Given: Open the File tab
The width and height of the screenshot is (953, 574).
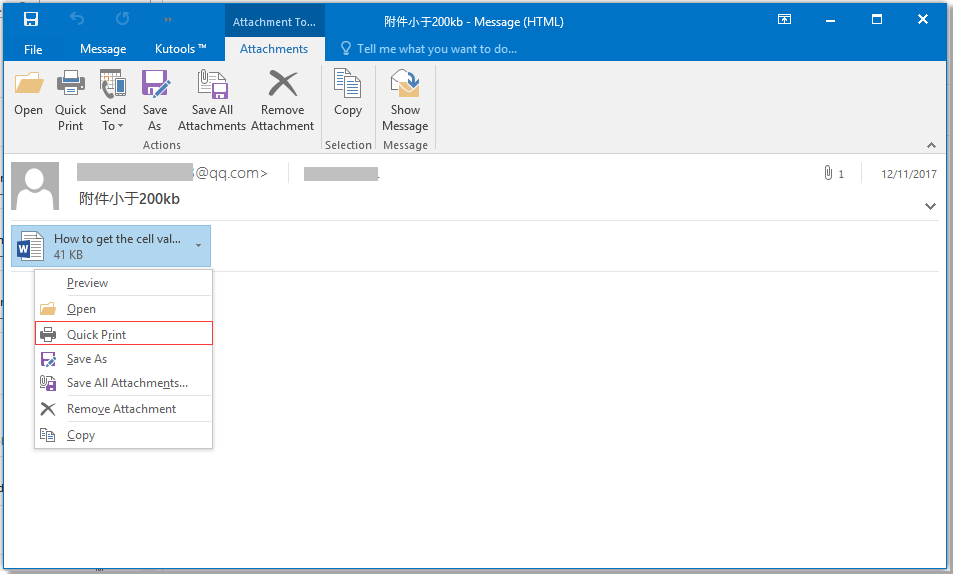Looking at the screenshot, I should 33,49.
